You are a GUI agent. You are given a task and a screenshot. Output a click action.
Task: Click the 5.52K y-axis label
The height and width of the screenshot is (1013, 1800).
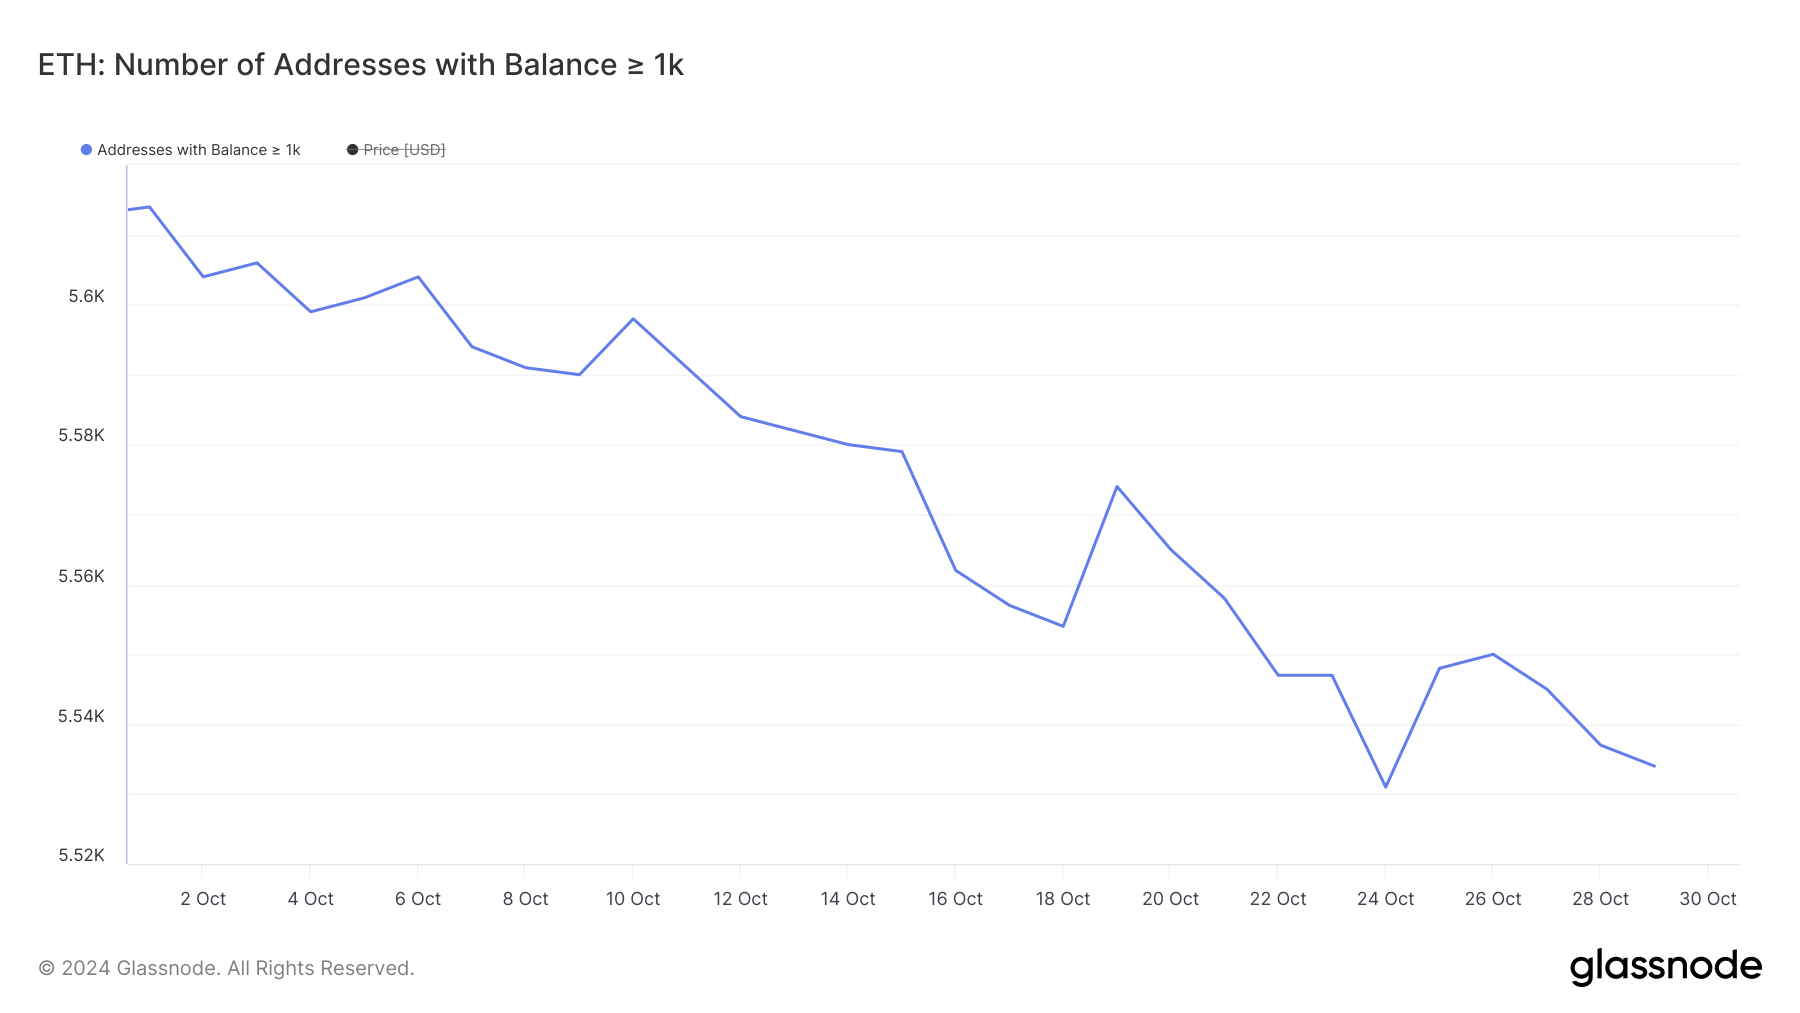click(81, 855)
